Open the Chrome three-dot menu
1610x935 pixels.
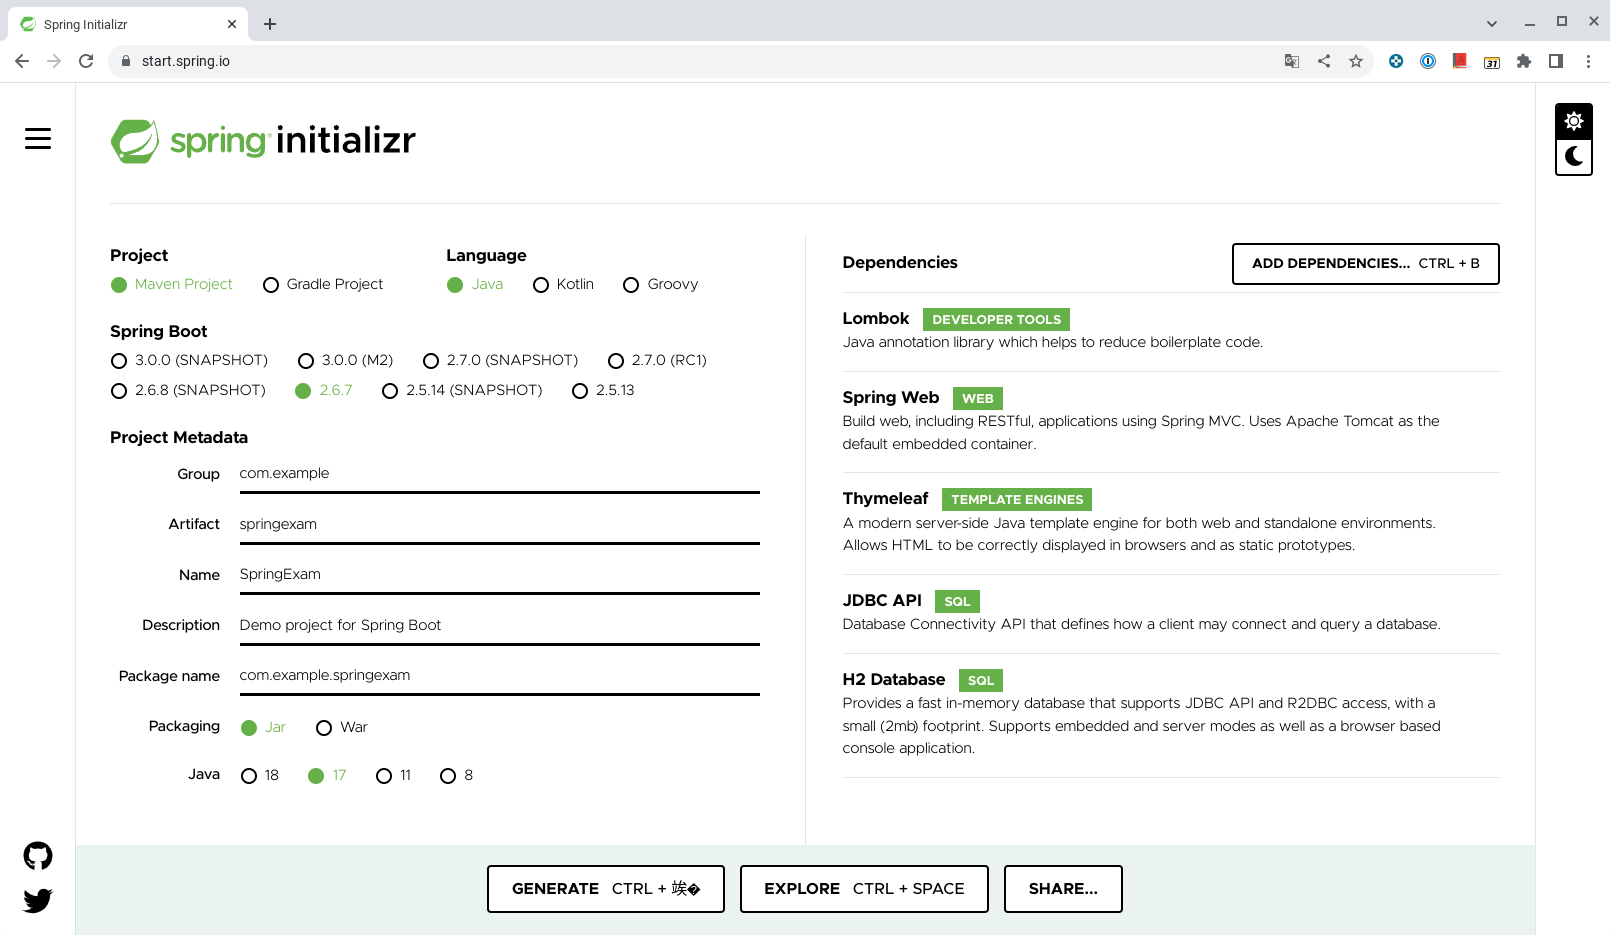click(x=1588, y=61)
